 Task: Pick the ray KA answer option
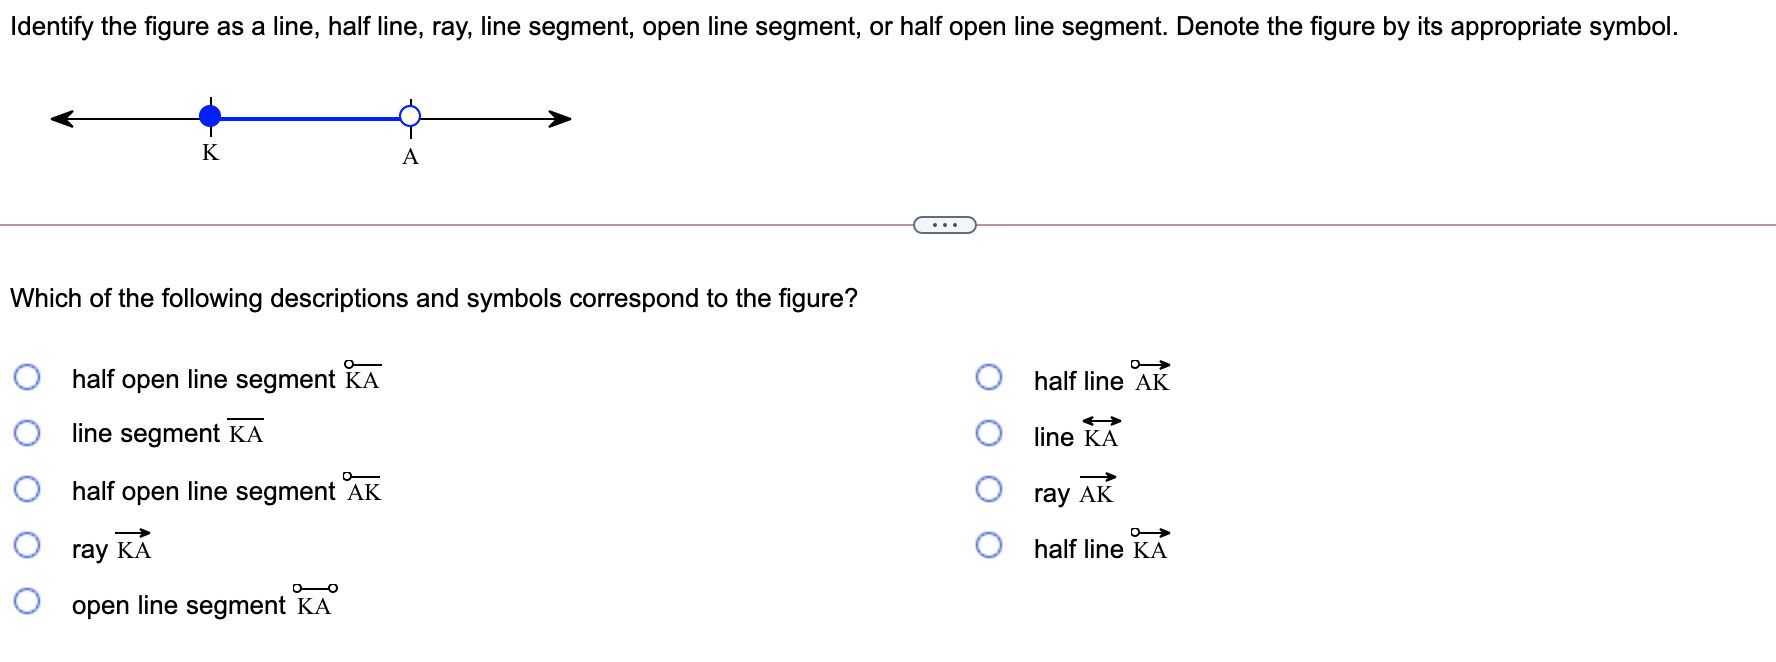pos(28,544)
